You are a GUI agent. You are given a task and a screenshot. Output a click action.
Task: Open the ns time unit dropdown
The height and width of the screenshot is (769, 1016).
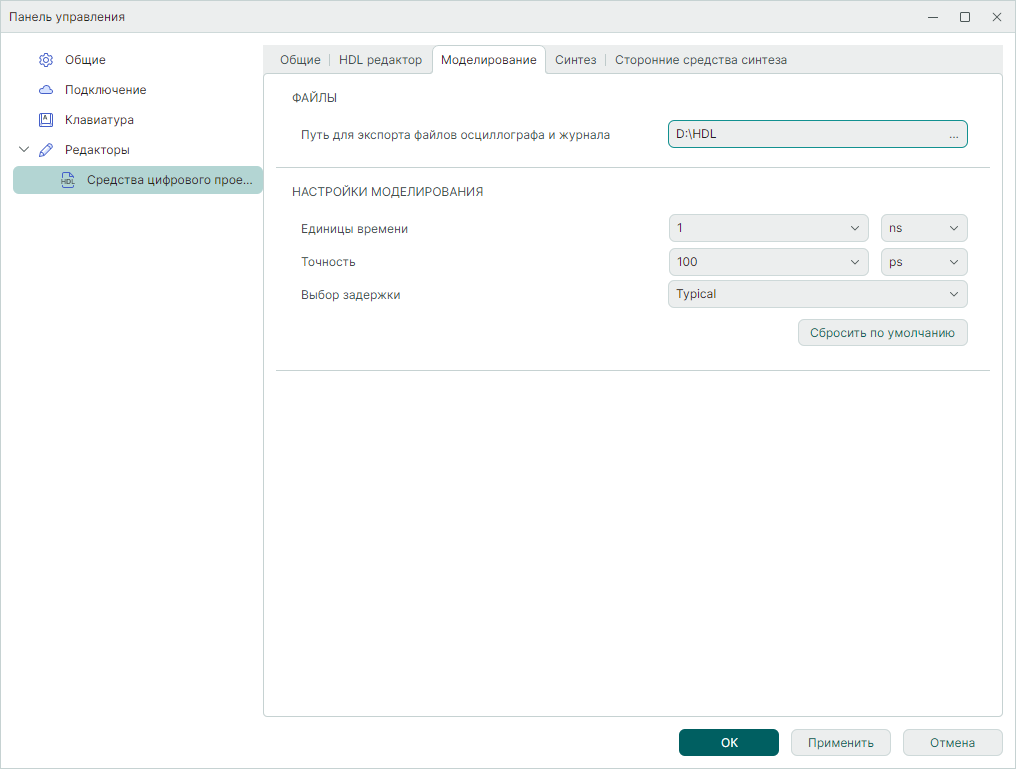(x=923, y=228)
